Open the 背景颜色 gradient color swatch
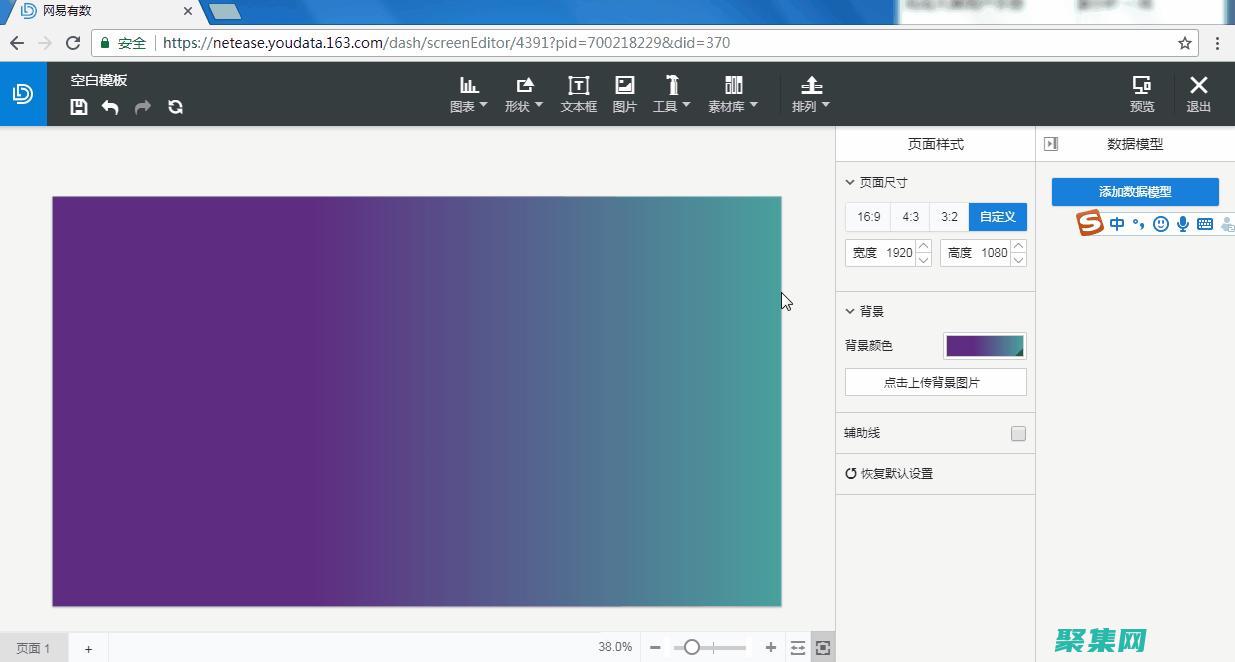Image resolution: width=1235 pixels, height=662 pixels. [x=984, y=345]
